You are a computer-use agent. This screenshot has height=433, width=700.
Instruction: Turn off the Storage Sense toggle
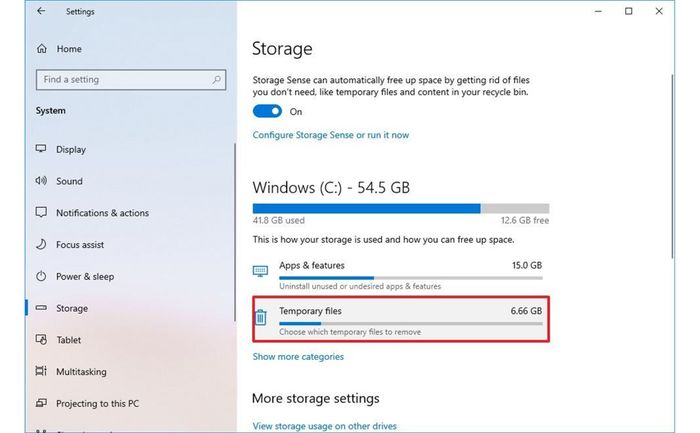coord(267,111)
